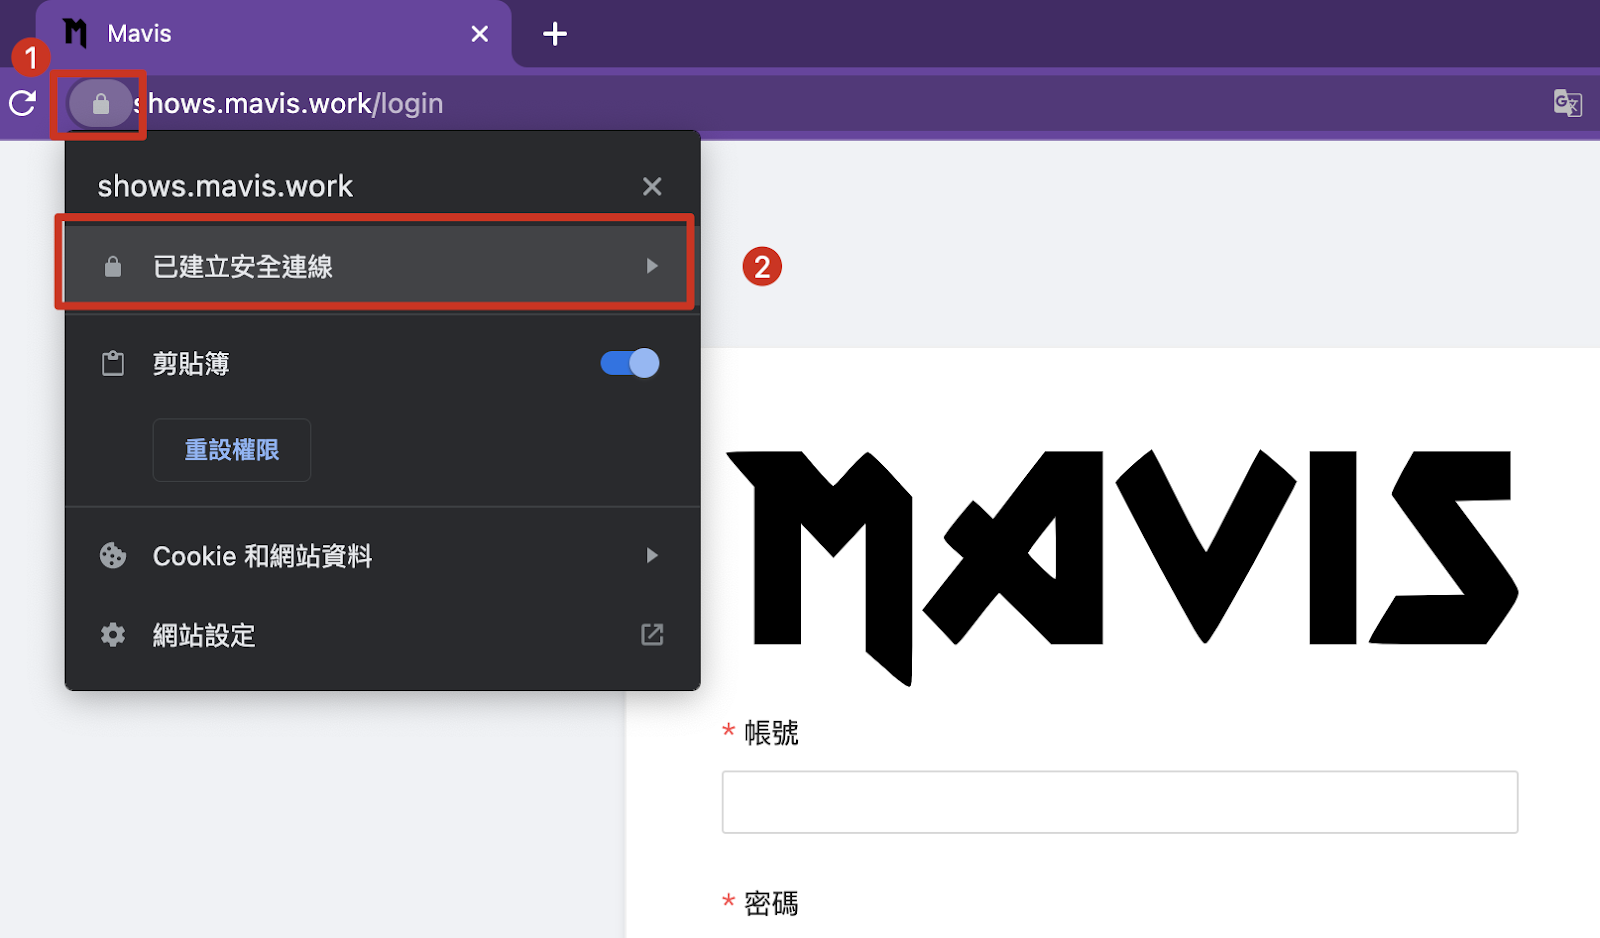Click the 密碼 field label
This screenshot has height=938, width=1600.
click(771, 904)
